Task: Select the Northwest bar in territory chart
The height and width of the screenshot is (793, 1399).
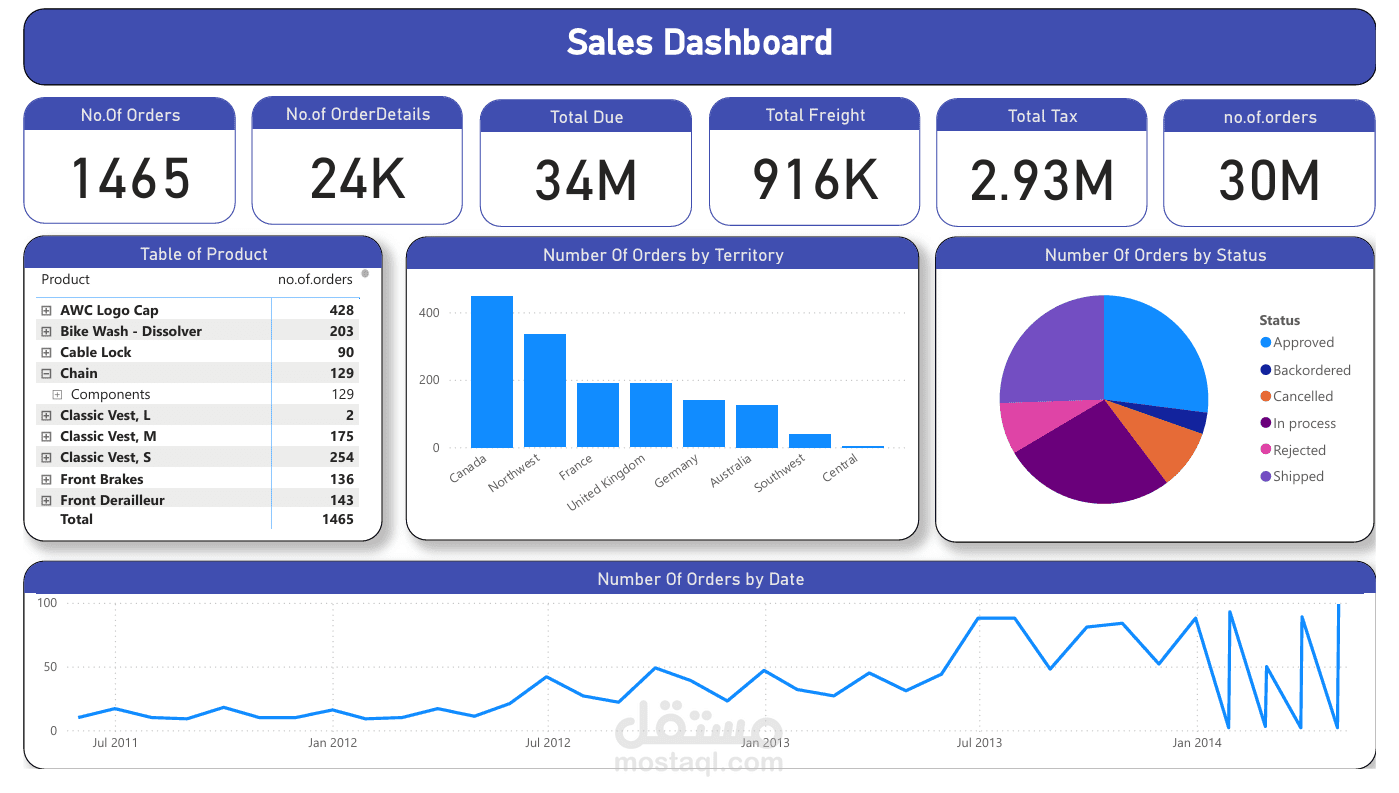Action: click(x=545, y=391)
